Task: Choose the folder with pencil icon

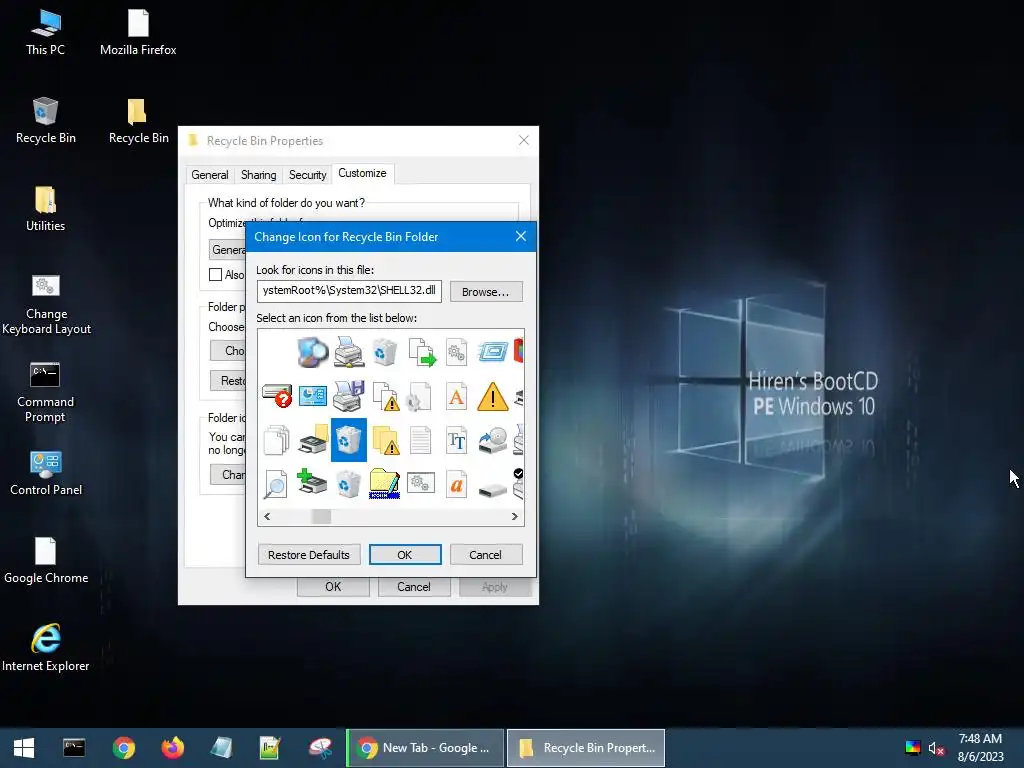Action: pyautogui.click(x=385, y=484)
